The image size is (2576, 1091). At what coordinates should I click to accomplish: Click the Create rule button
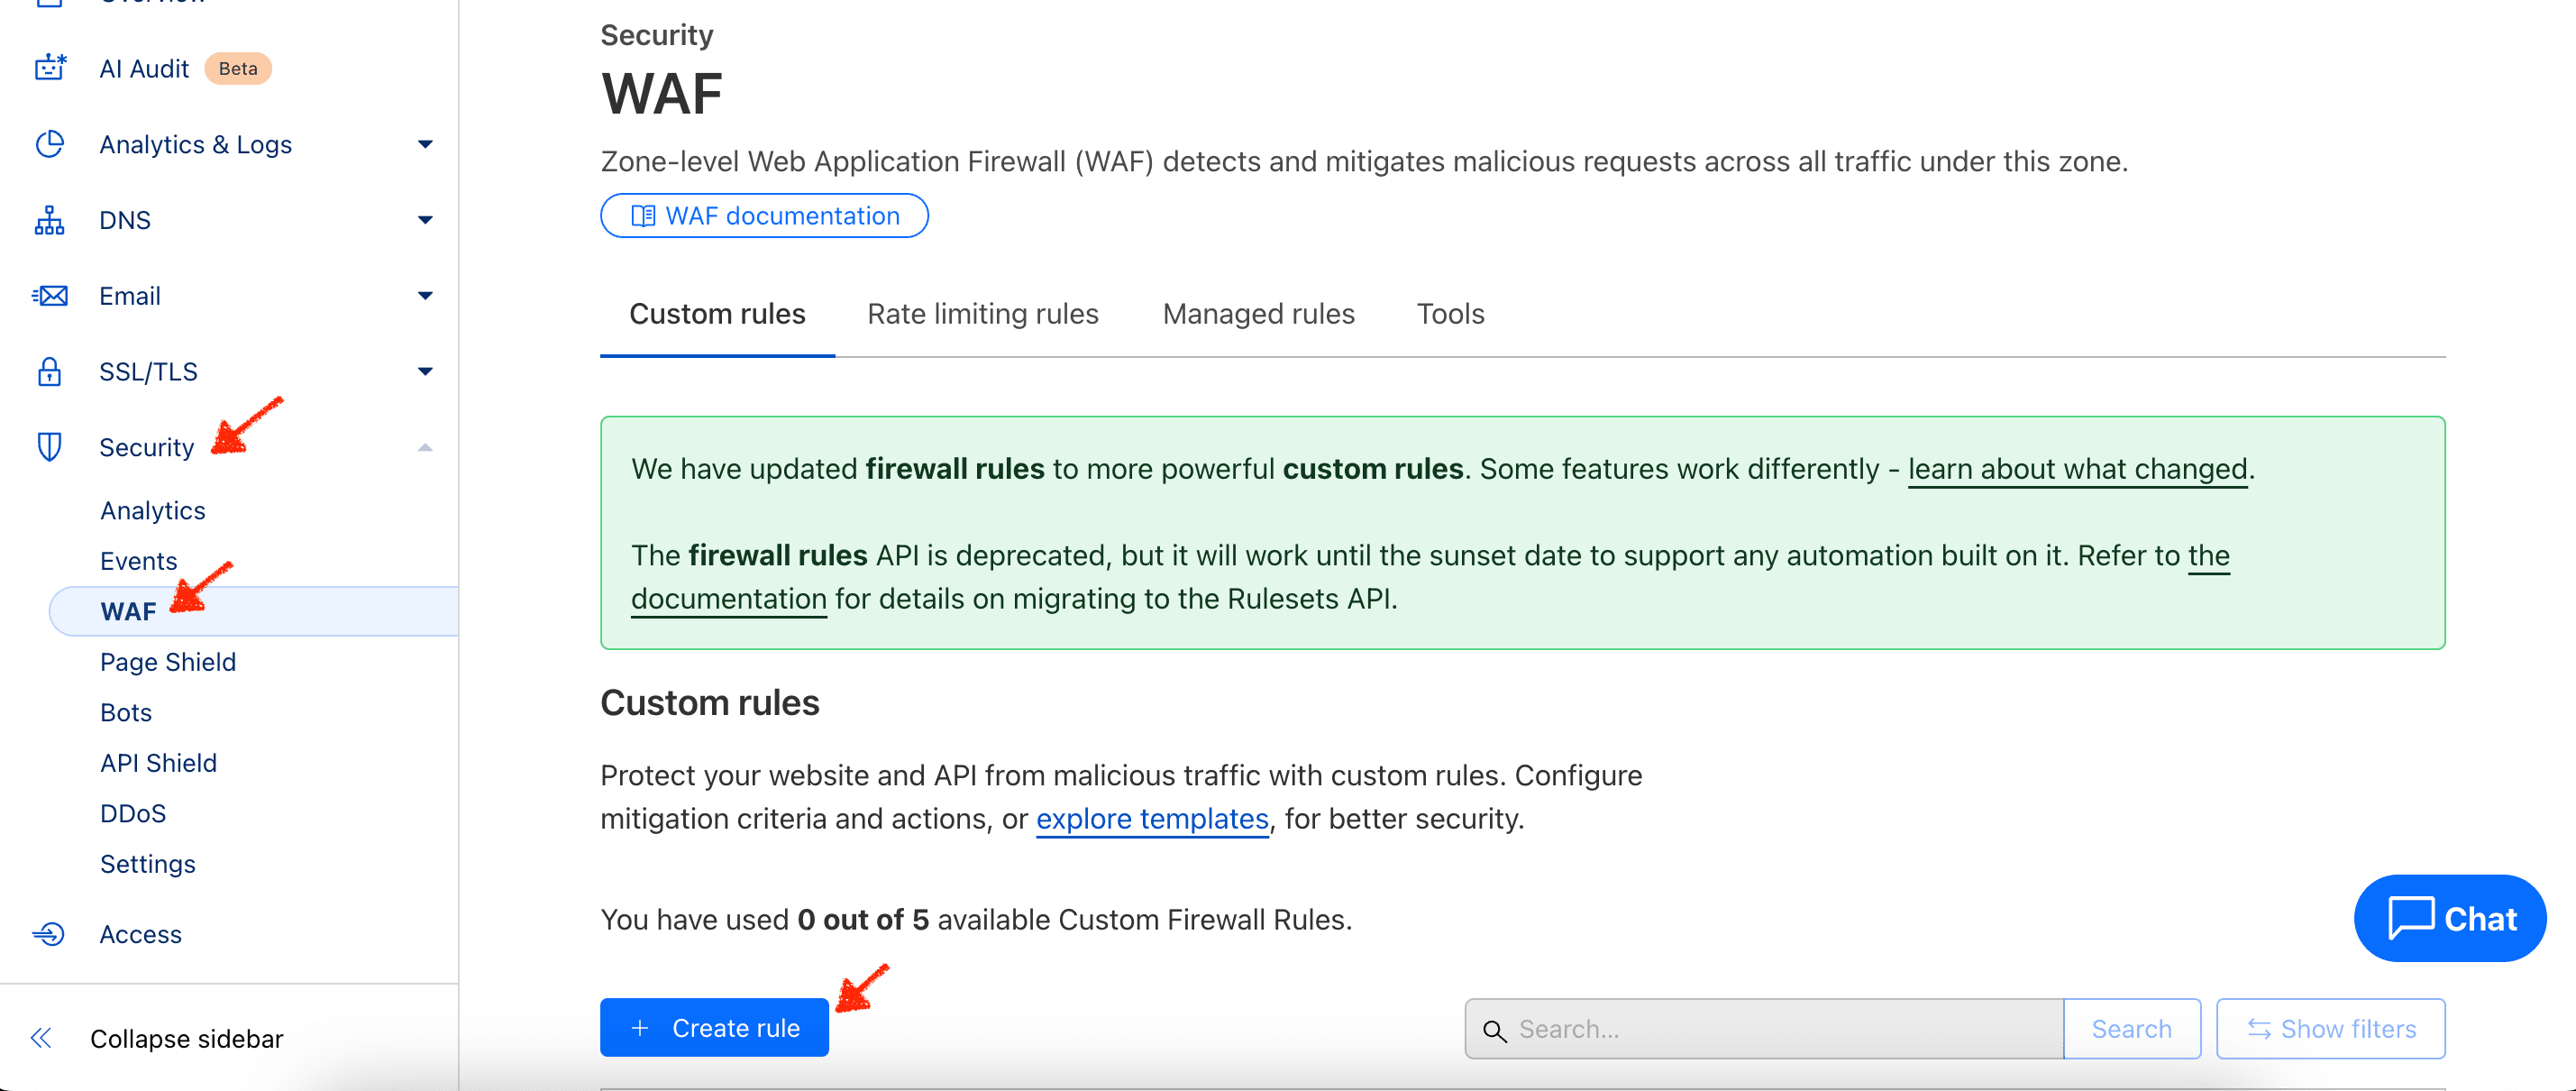(x=714, y=1028)
